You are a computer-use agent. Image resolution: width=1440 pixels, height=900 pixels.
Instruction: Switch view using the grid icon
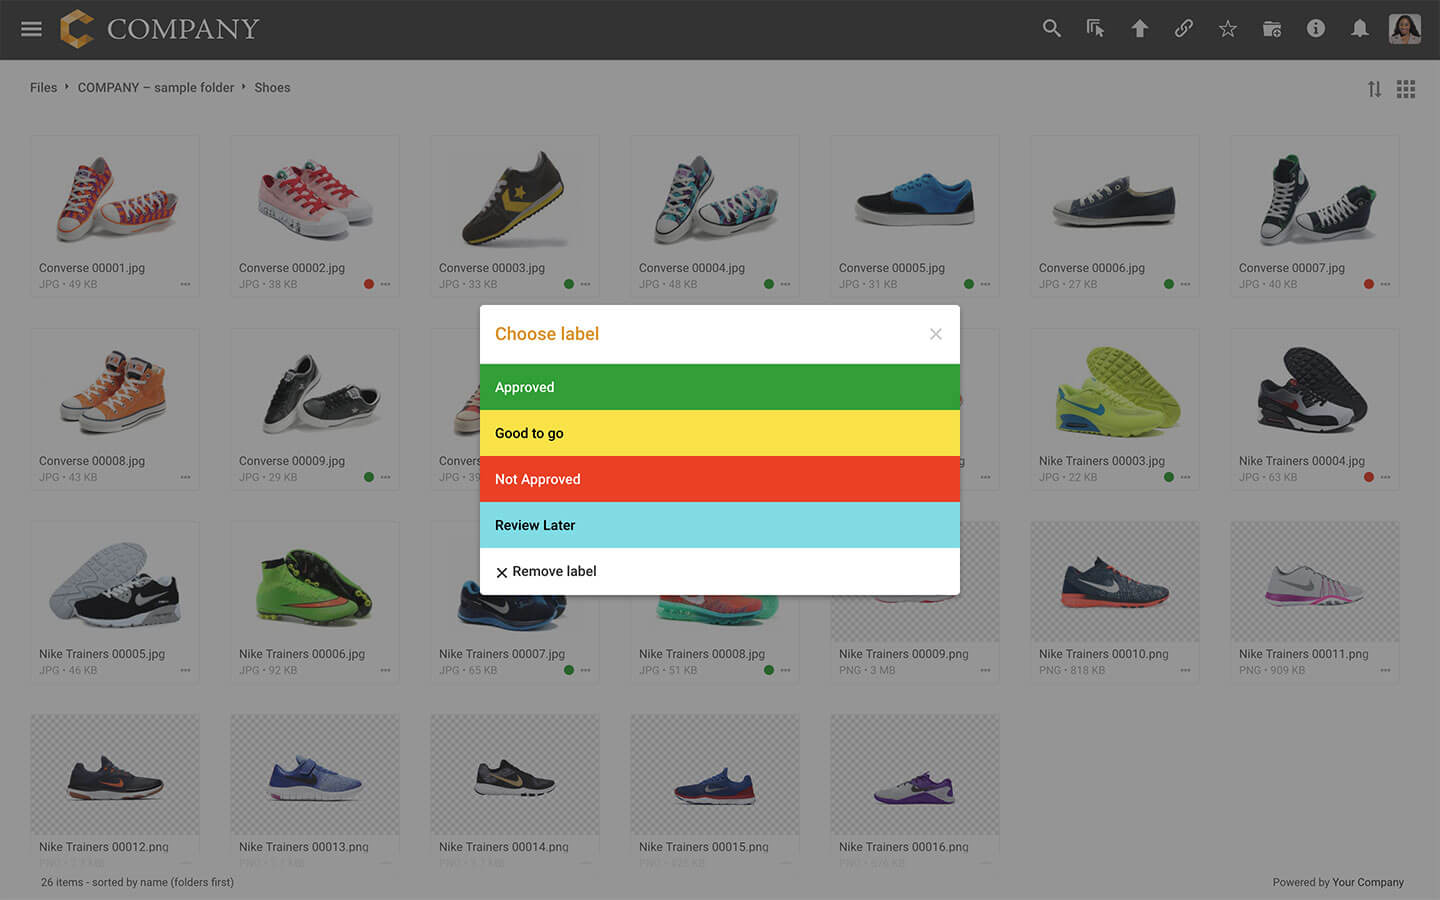point(1406,89)
